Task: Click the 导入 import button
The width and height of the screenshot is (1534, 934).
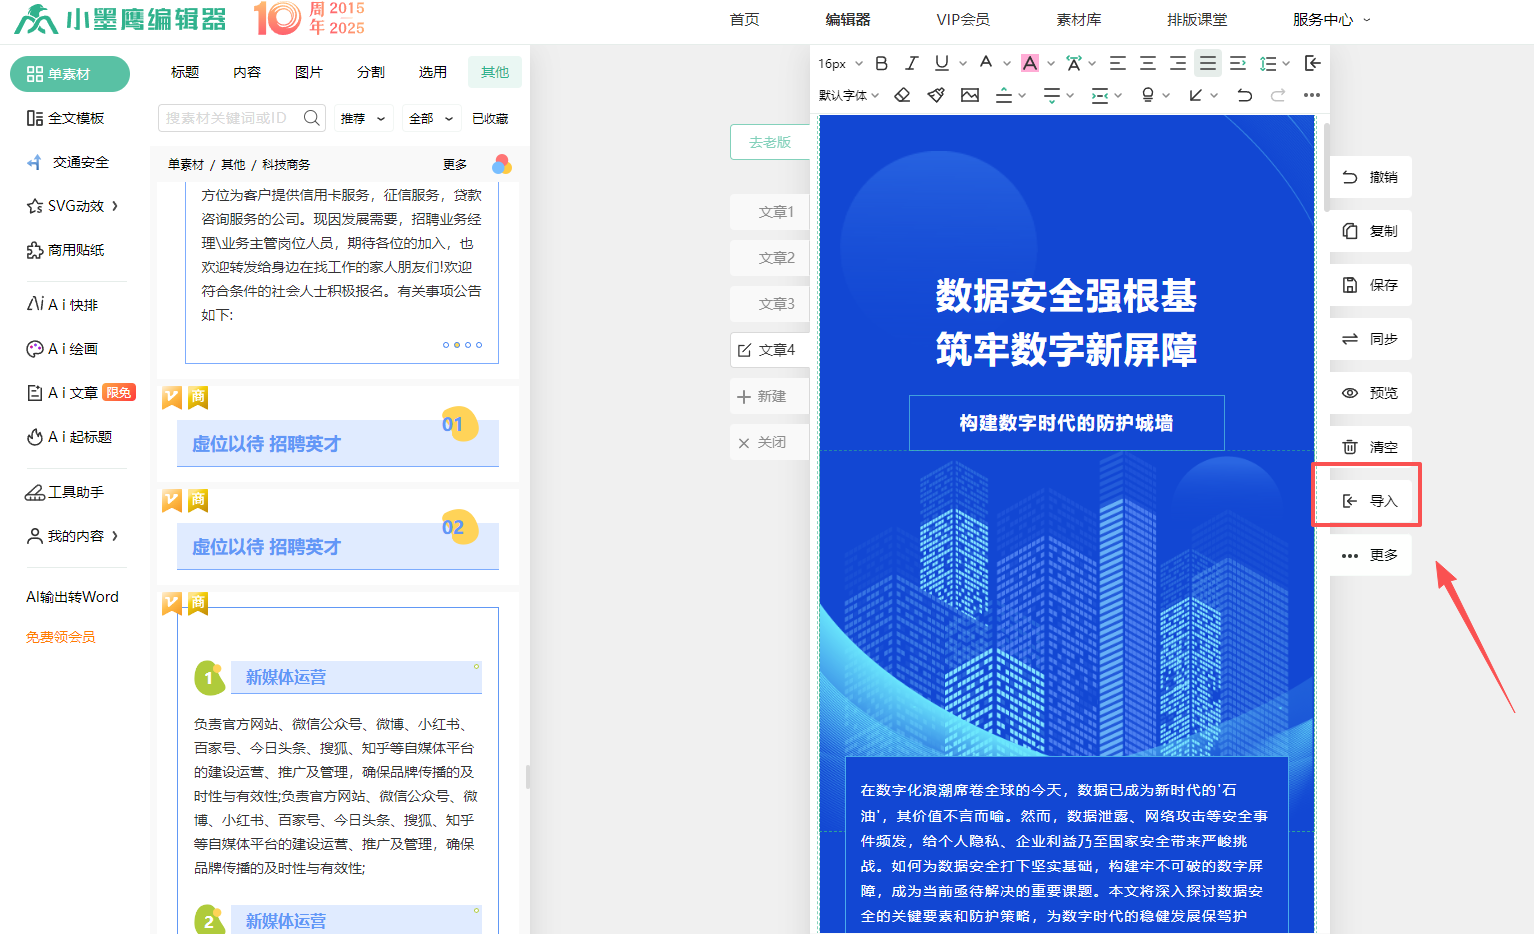Action: coord(1370,501)
